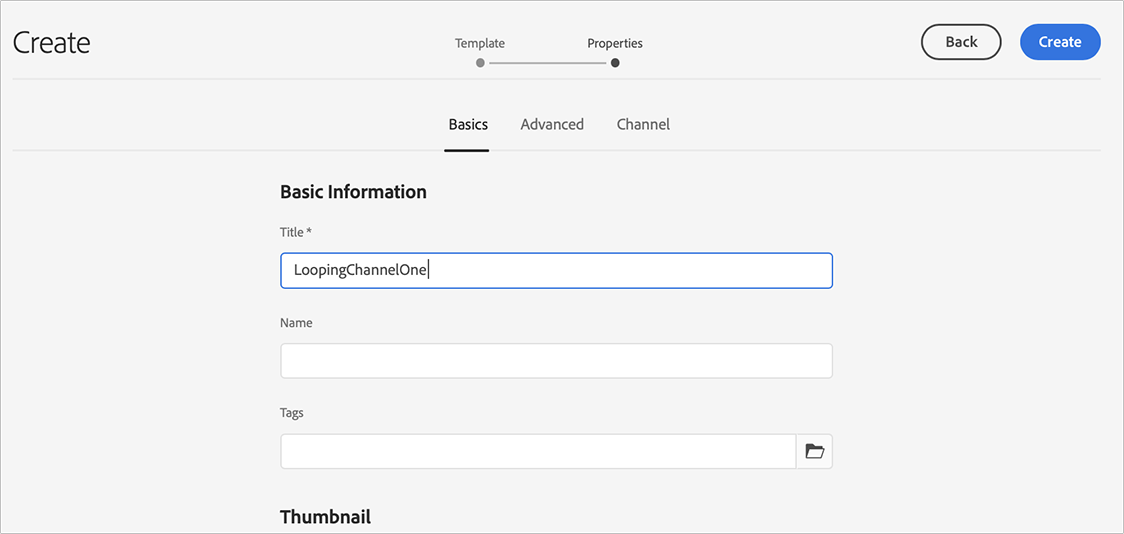Click the Create button
The height and width of the screenshot is (534, 1124).
pyautogui.click(x=1060, y=42)
